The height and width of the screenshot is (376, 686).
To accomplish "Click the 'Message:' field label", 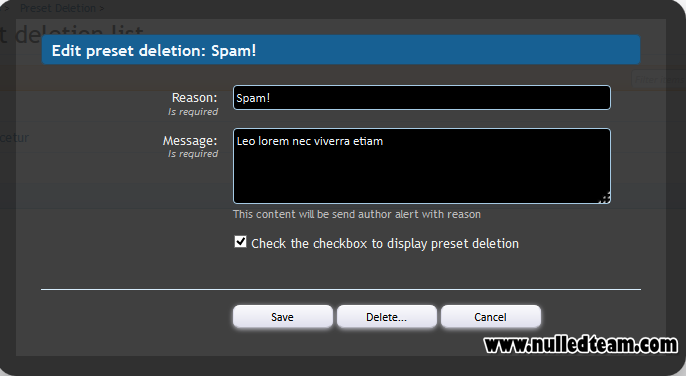I will (190, 140).
